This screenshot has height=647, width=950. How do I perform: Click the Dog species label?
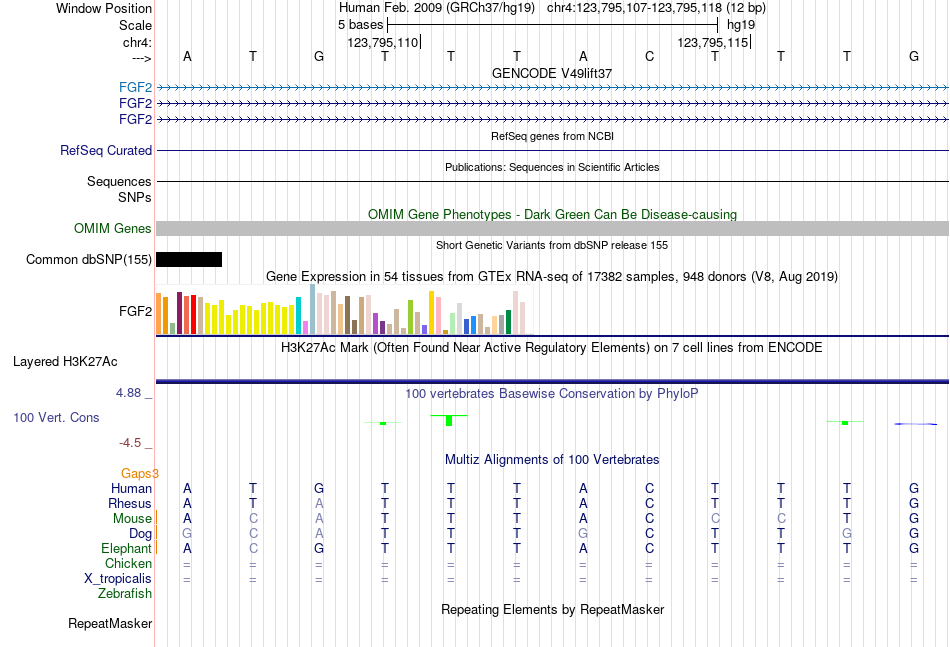[x=140, y=533]
